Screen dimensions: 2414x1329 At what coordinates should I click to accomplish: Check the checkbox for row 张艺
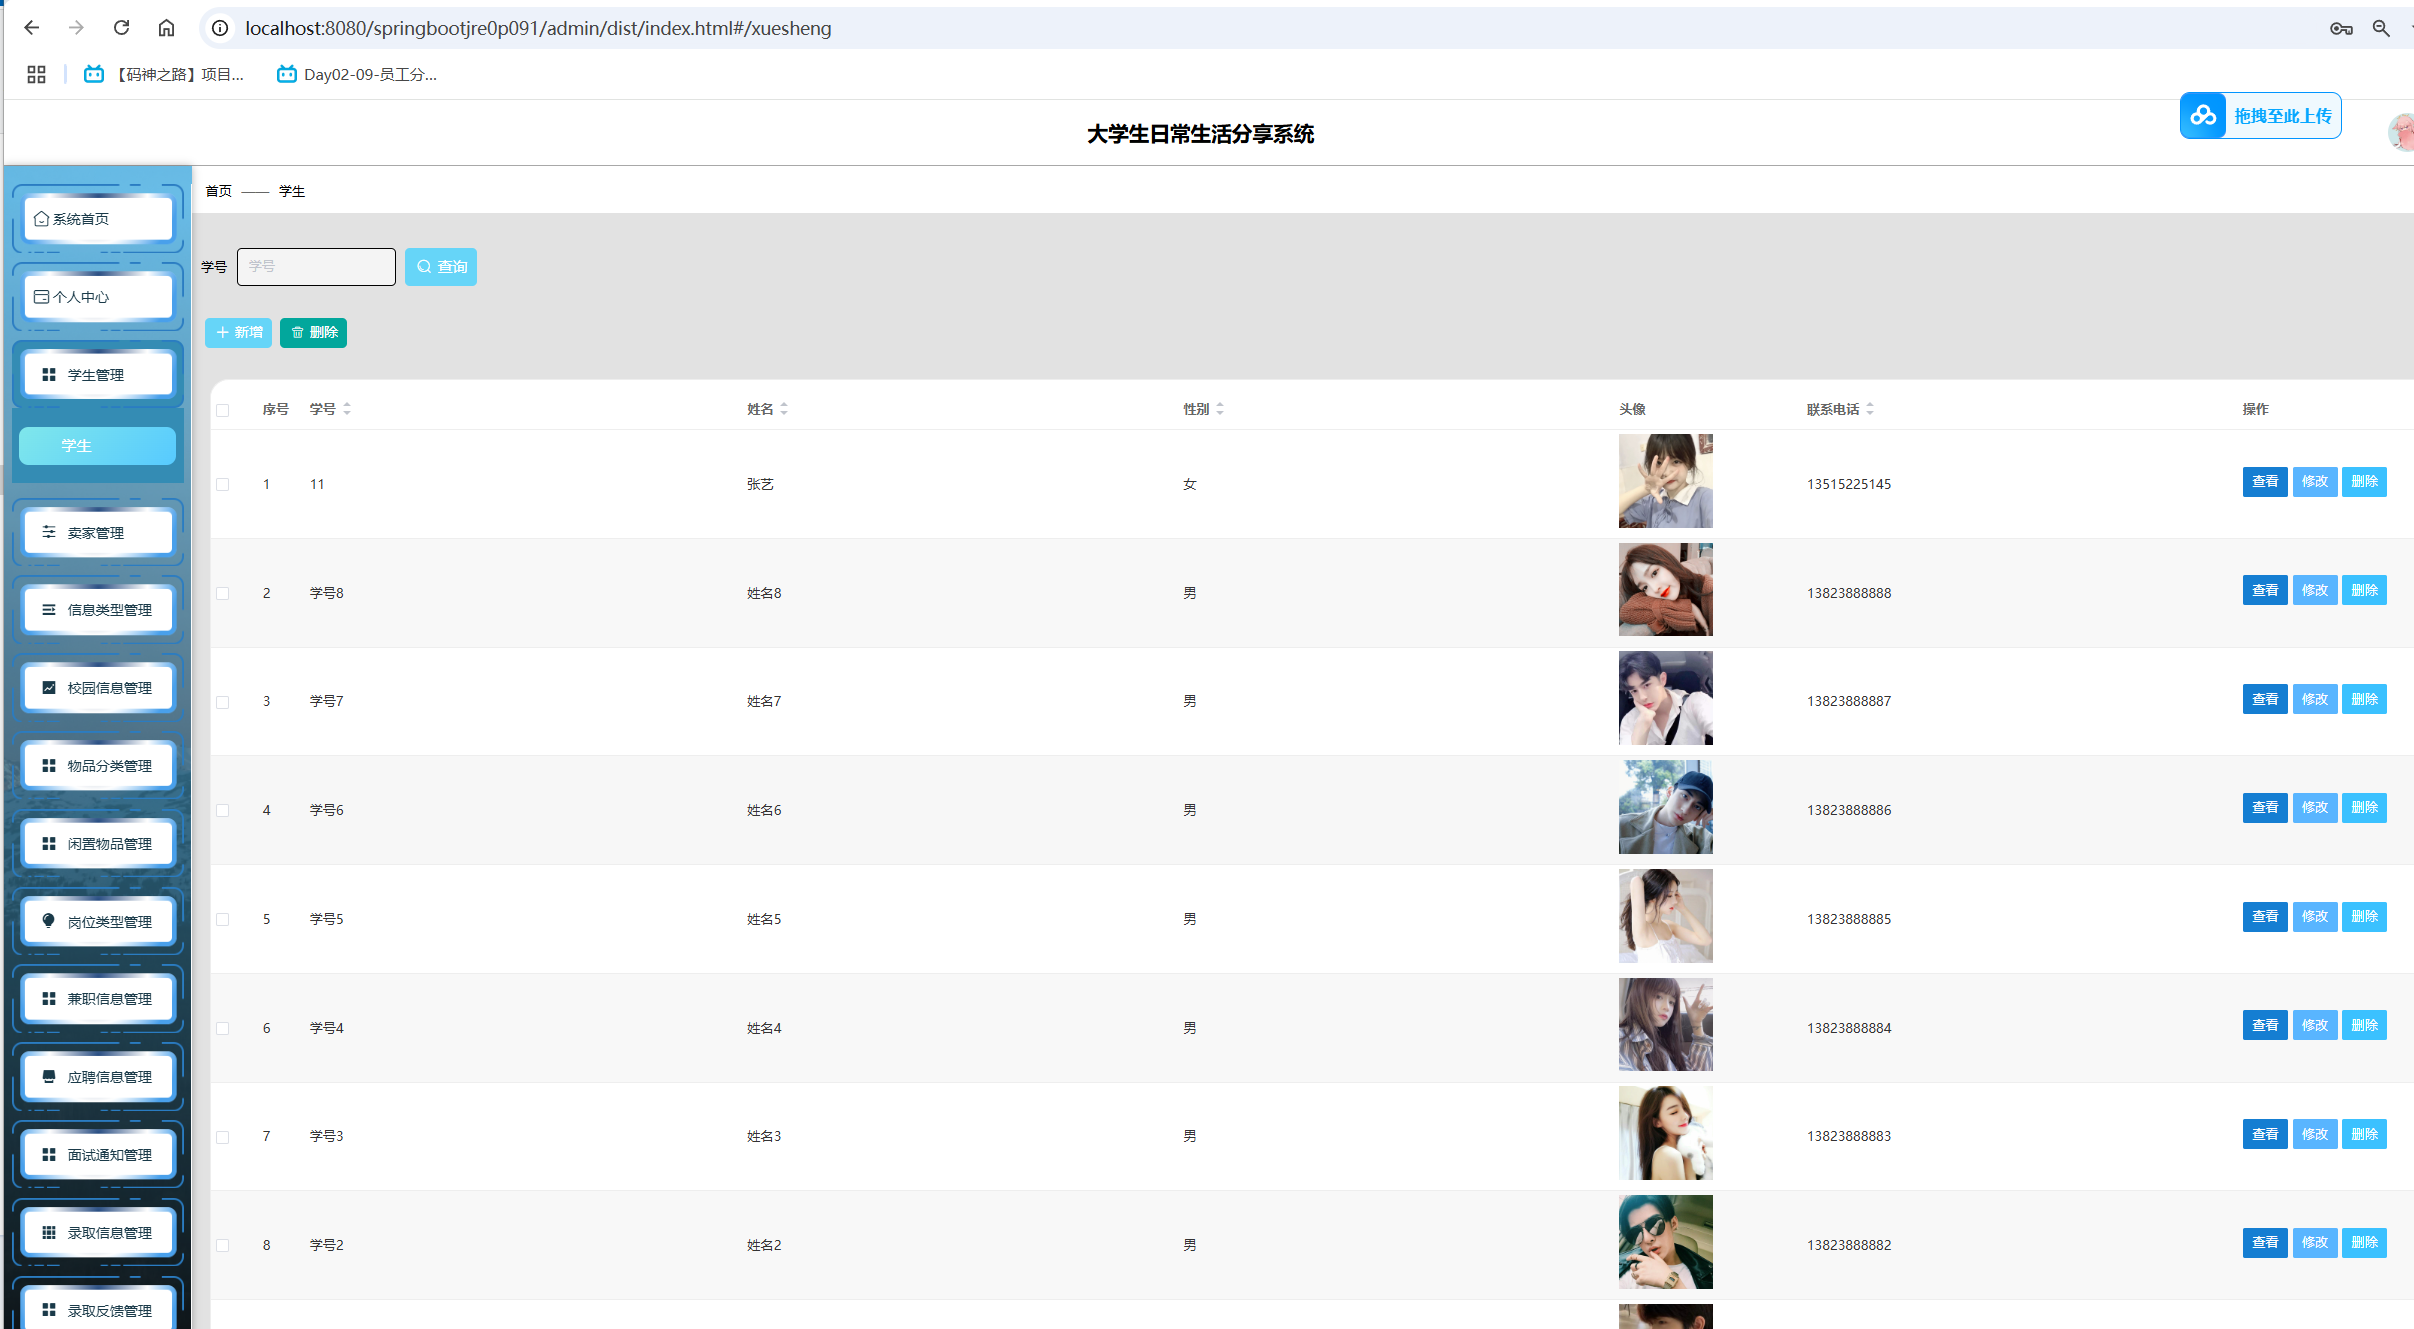pos(223,485)
